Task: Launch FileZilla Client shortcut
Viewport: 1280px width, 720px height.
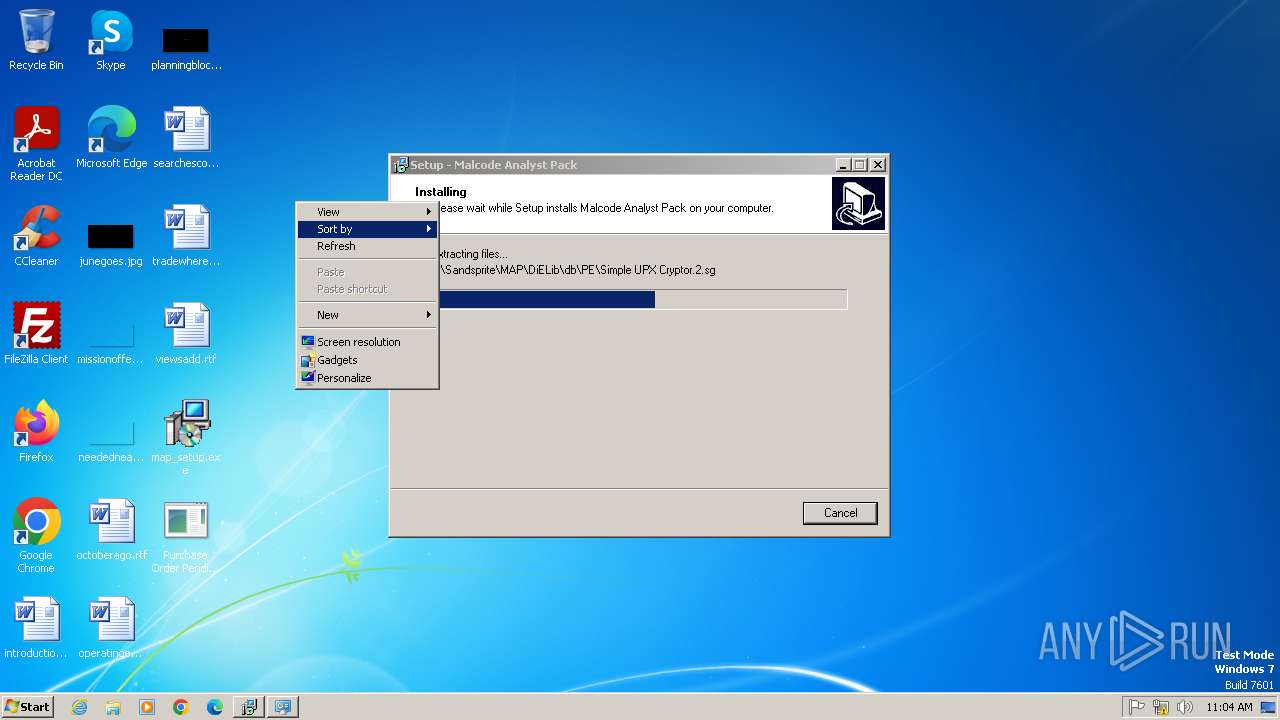Action: pyautogui.click(x=36, y=334)
